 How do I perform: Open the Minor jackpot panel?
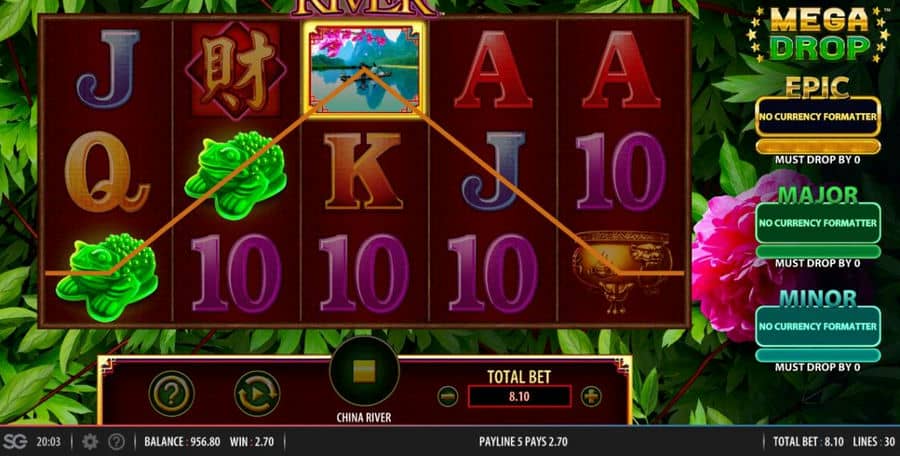pos(818,326)
